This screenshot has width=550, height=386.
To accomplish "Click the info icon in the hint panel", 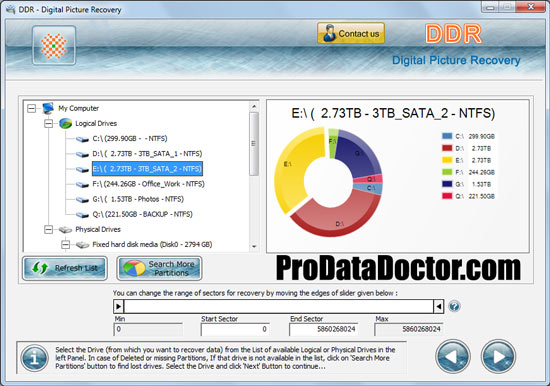I will click(34, 358).
